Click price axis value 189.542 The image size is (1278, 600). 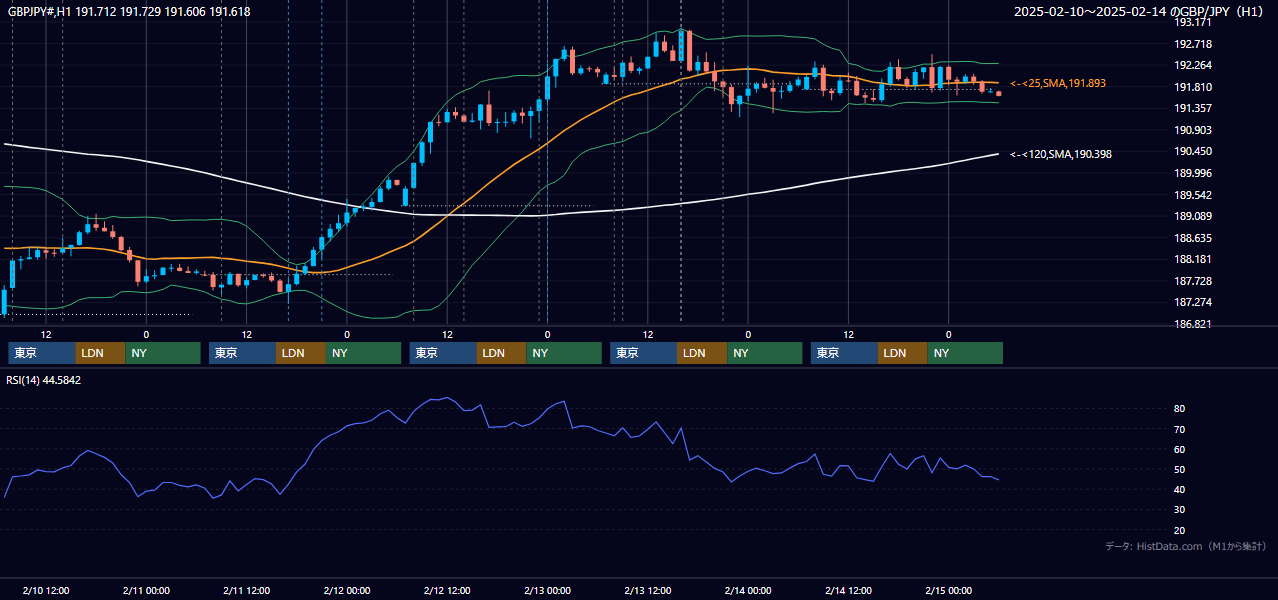point(1193,195)
